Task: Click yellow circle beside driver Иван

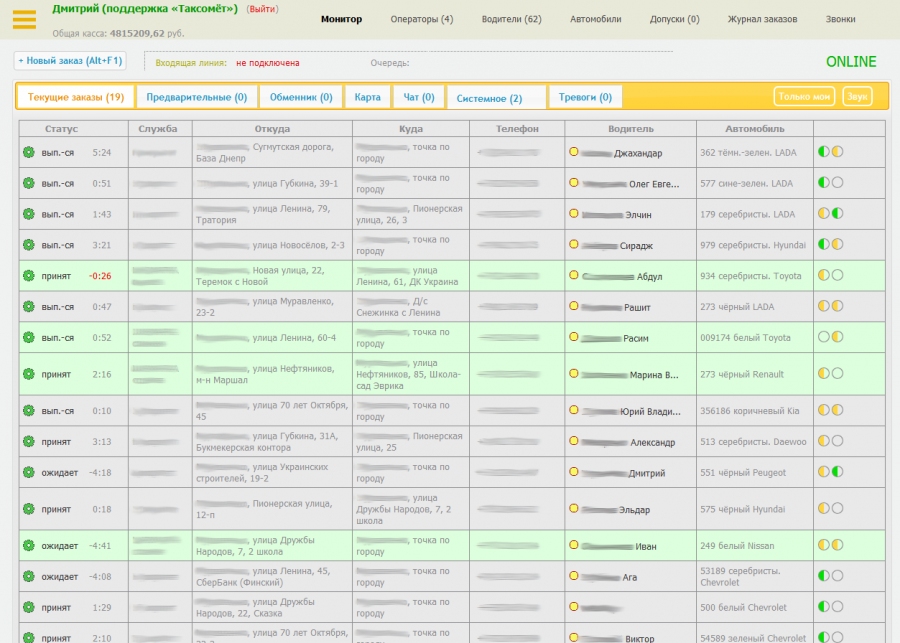Action: pos(574,546)
